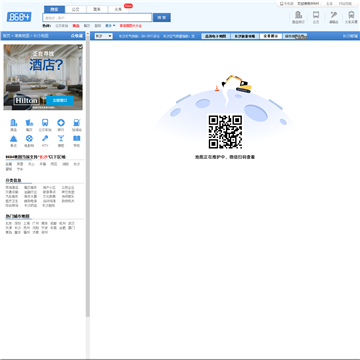Expand the blue more dropdown under search box
The height and width of the screenshot is (360, 360).
pyautogui.click(x=110, y=26)
